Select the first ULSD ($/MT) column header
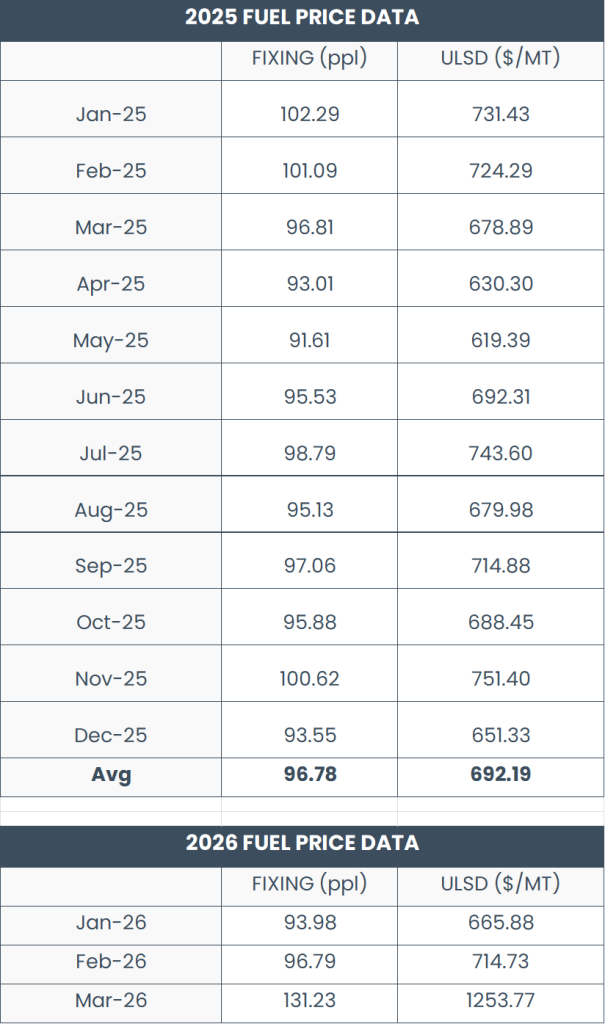Screen dimensions: 605x1024 pyautogui.click(x=500, y=58)
